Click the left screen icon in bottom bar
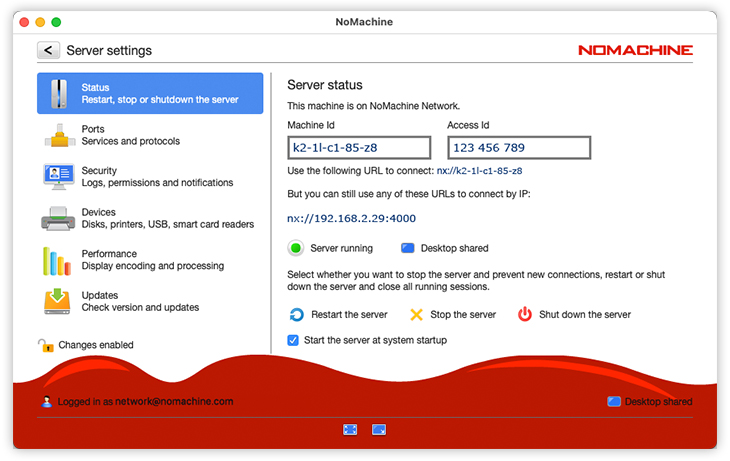 click(x=350, y=429)
